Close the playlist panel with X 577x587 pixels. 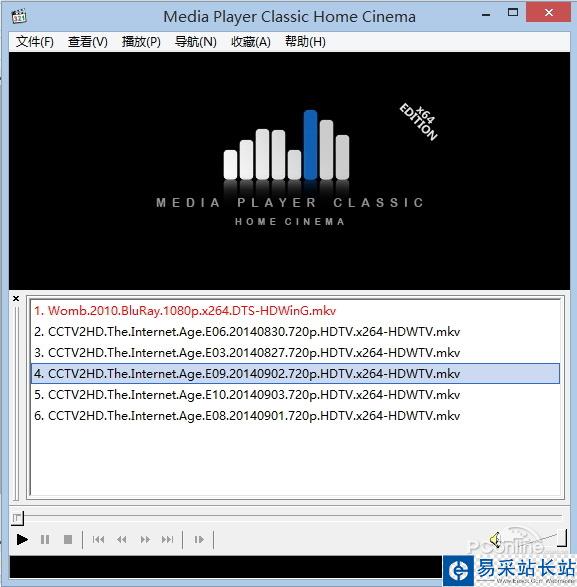(x=16, y=298)
